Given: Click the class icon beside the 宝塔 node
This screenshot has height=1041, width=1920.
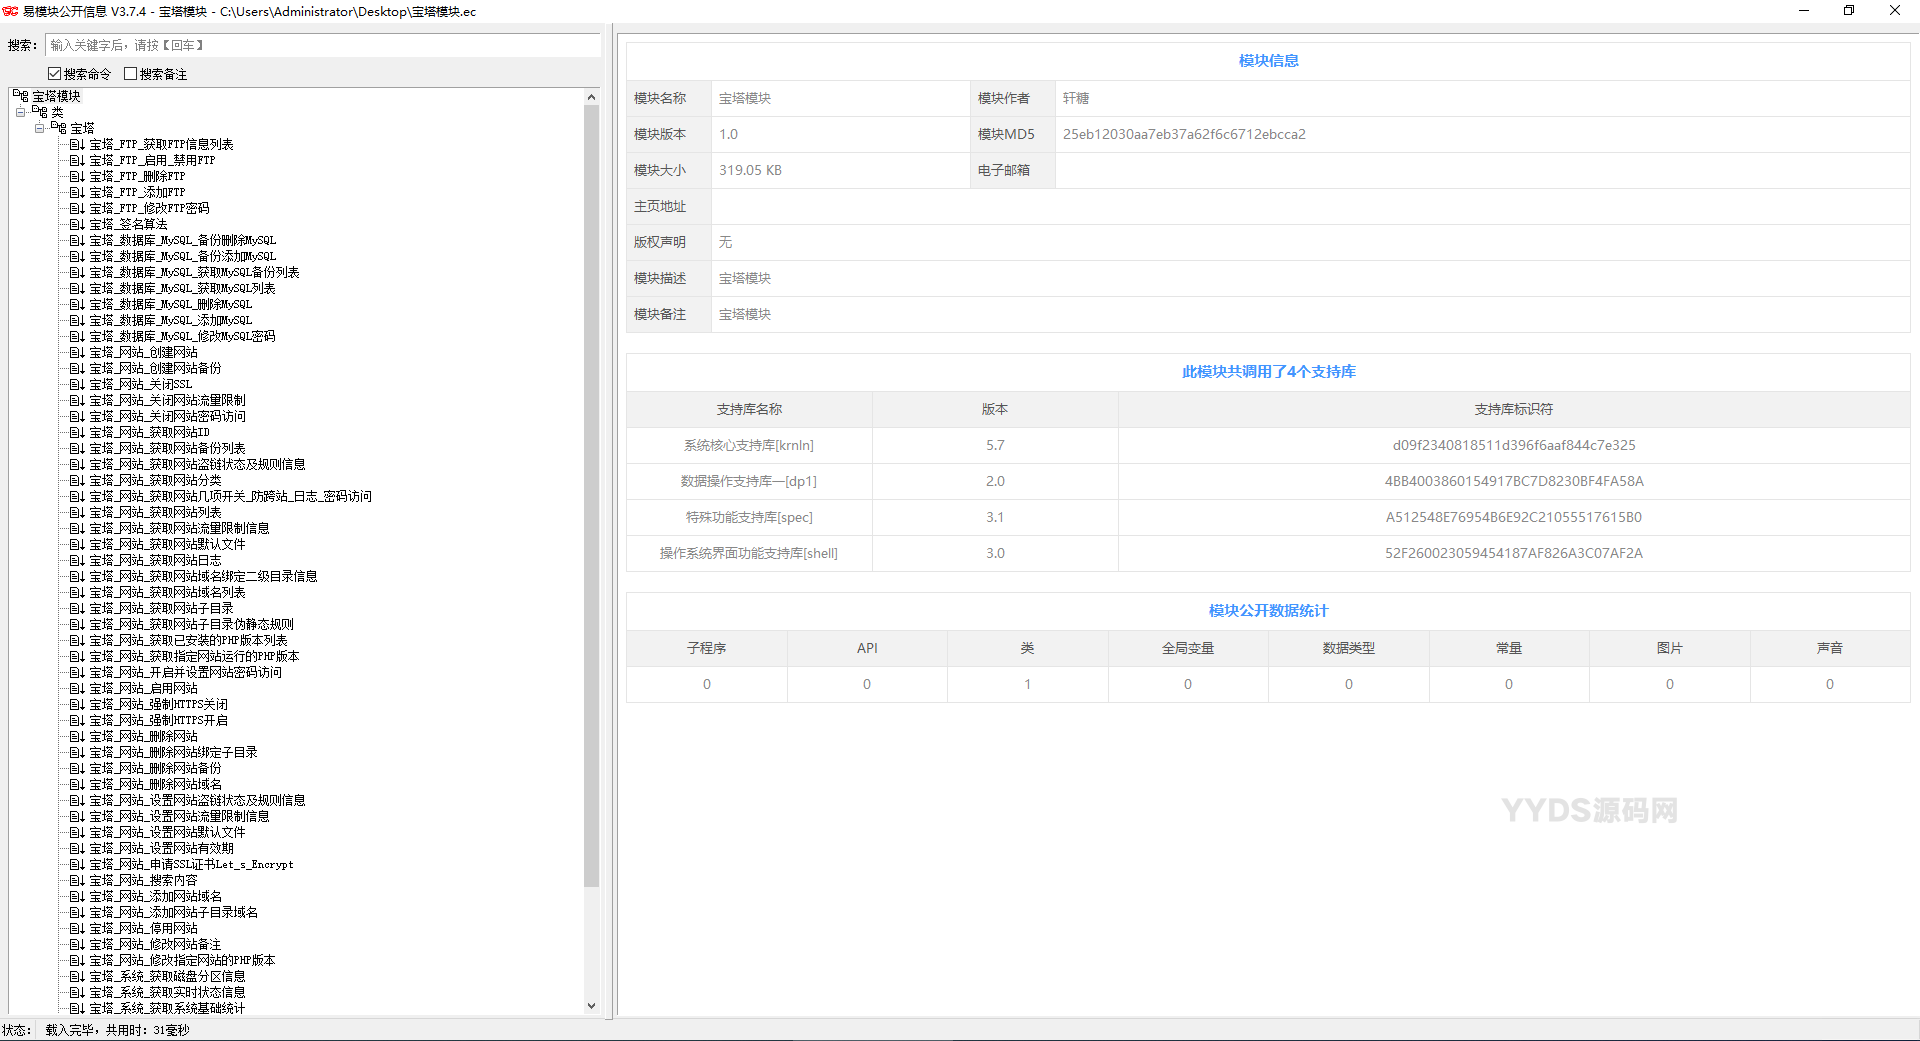Looking at the screenshot, I should point(59,129).
